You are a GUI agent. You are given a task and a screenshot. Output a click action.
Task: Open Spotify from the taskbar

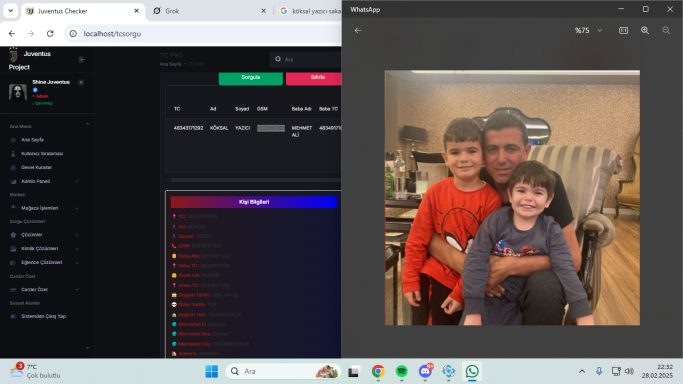(402, 371)
